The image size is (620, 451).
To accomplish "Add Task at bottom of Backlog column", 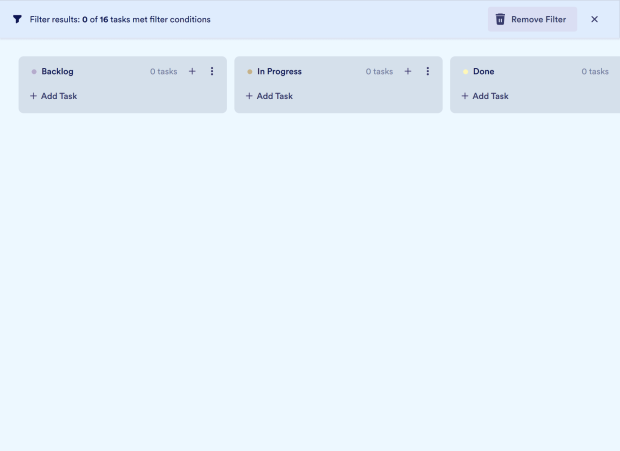I will [53, 96].
